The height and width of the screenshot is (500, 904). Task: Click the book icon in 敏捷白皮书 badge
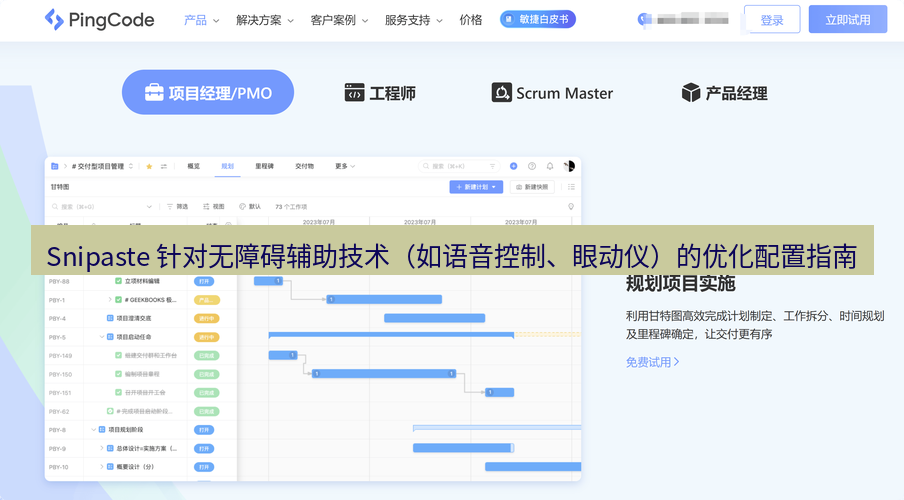click(508, 20)
